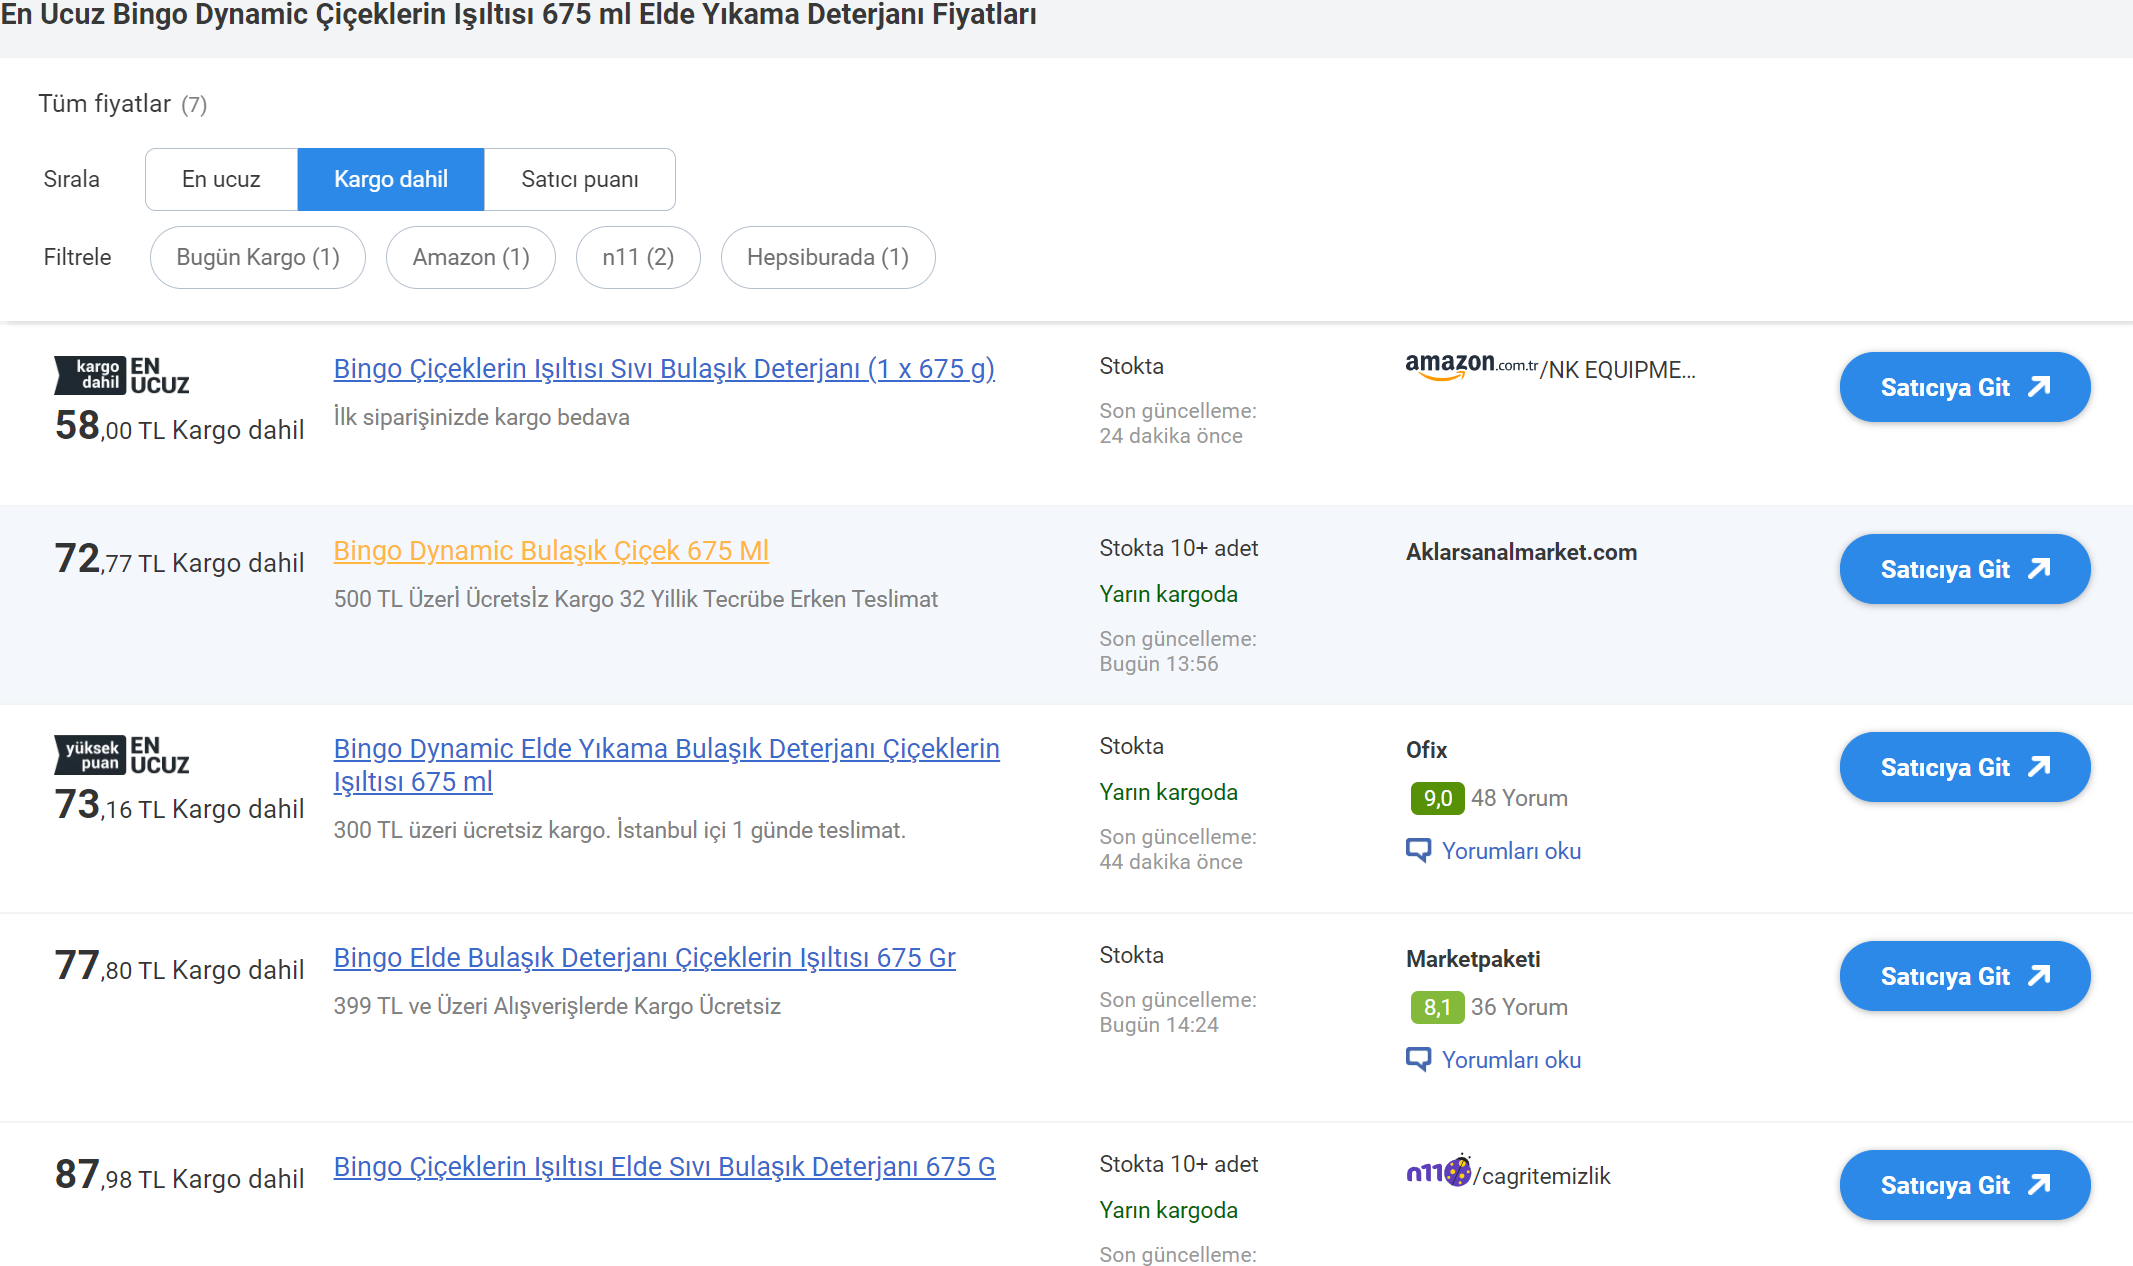
Task: Click 'İlk siparişinizde kargo bedava' text
Action: tap(482, 417)
